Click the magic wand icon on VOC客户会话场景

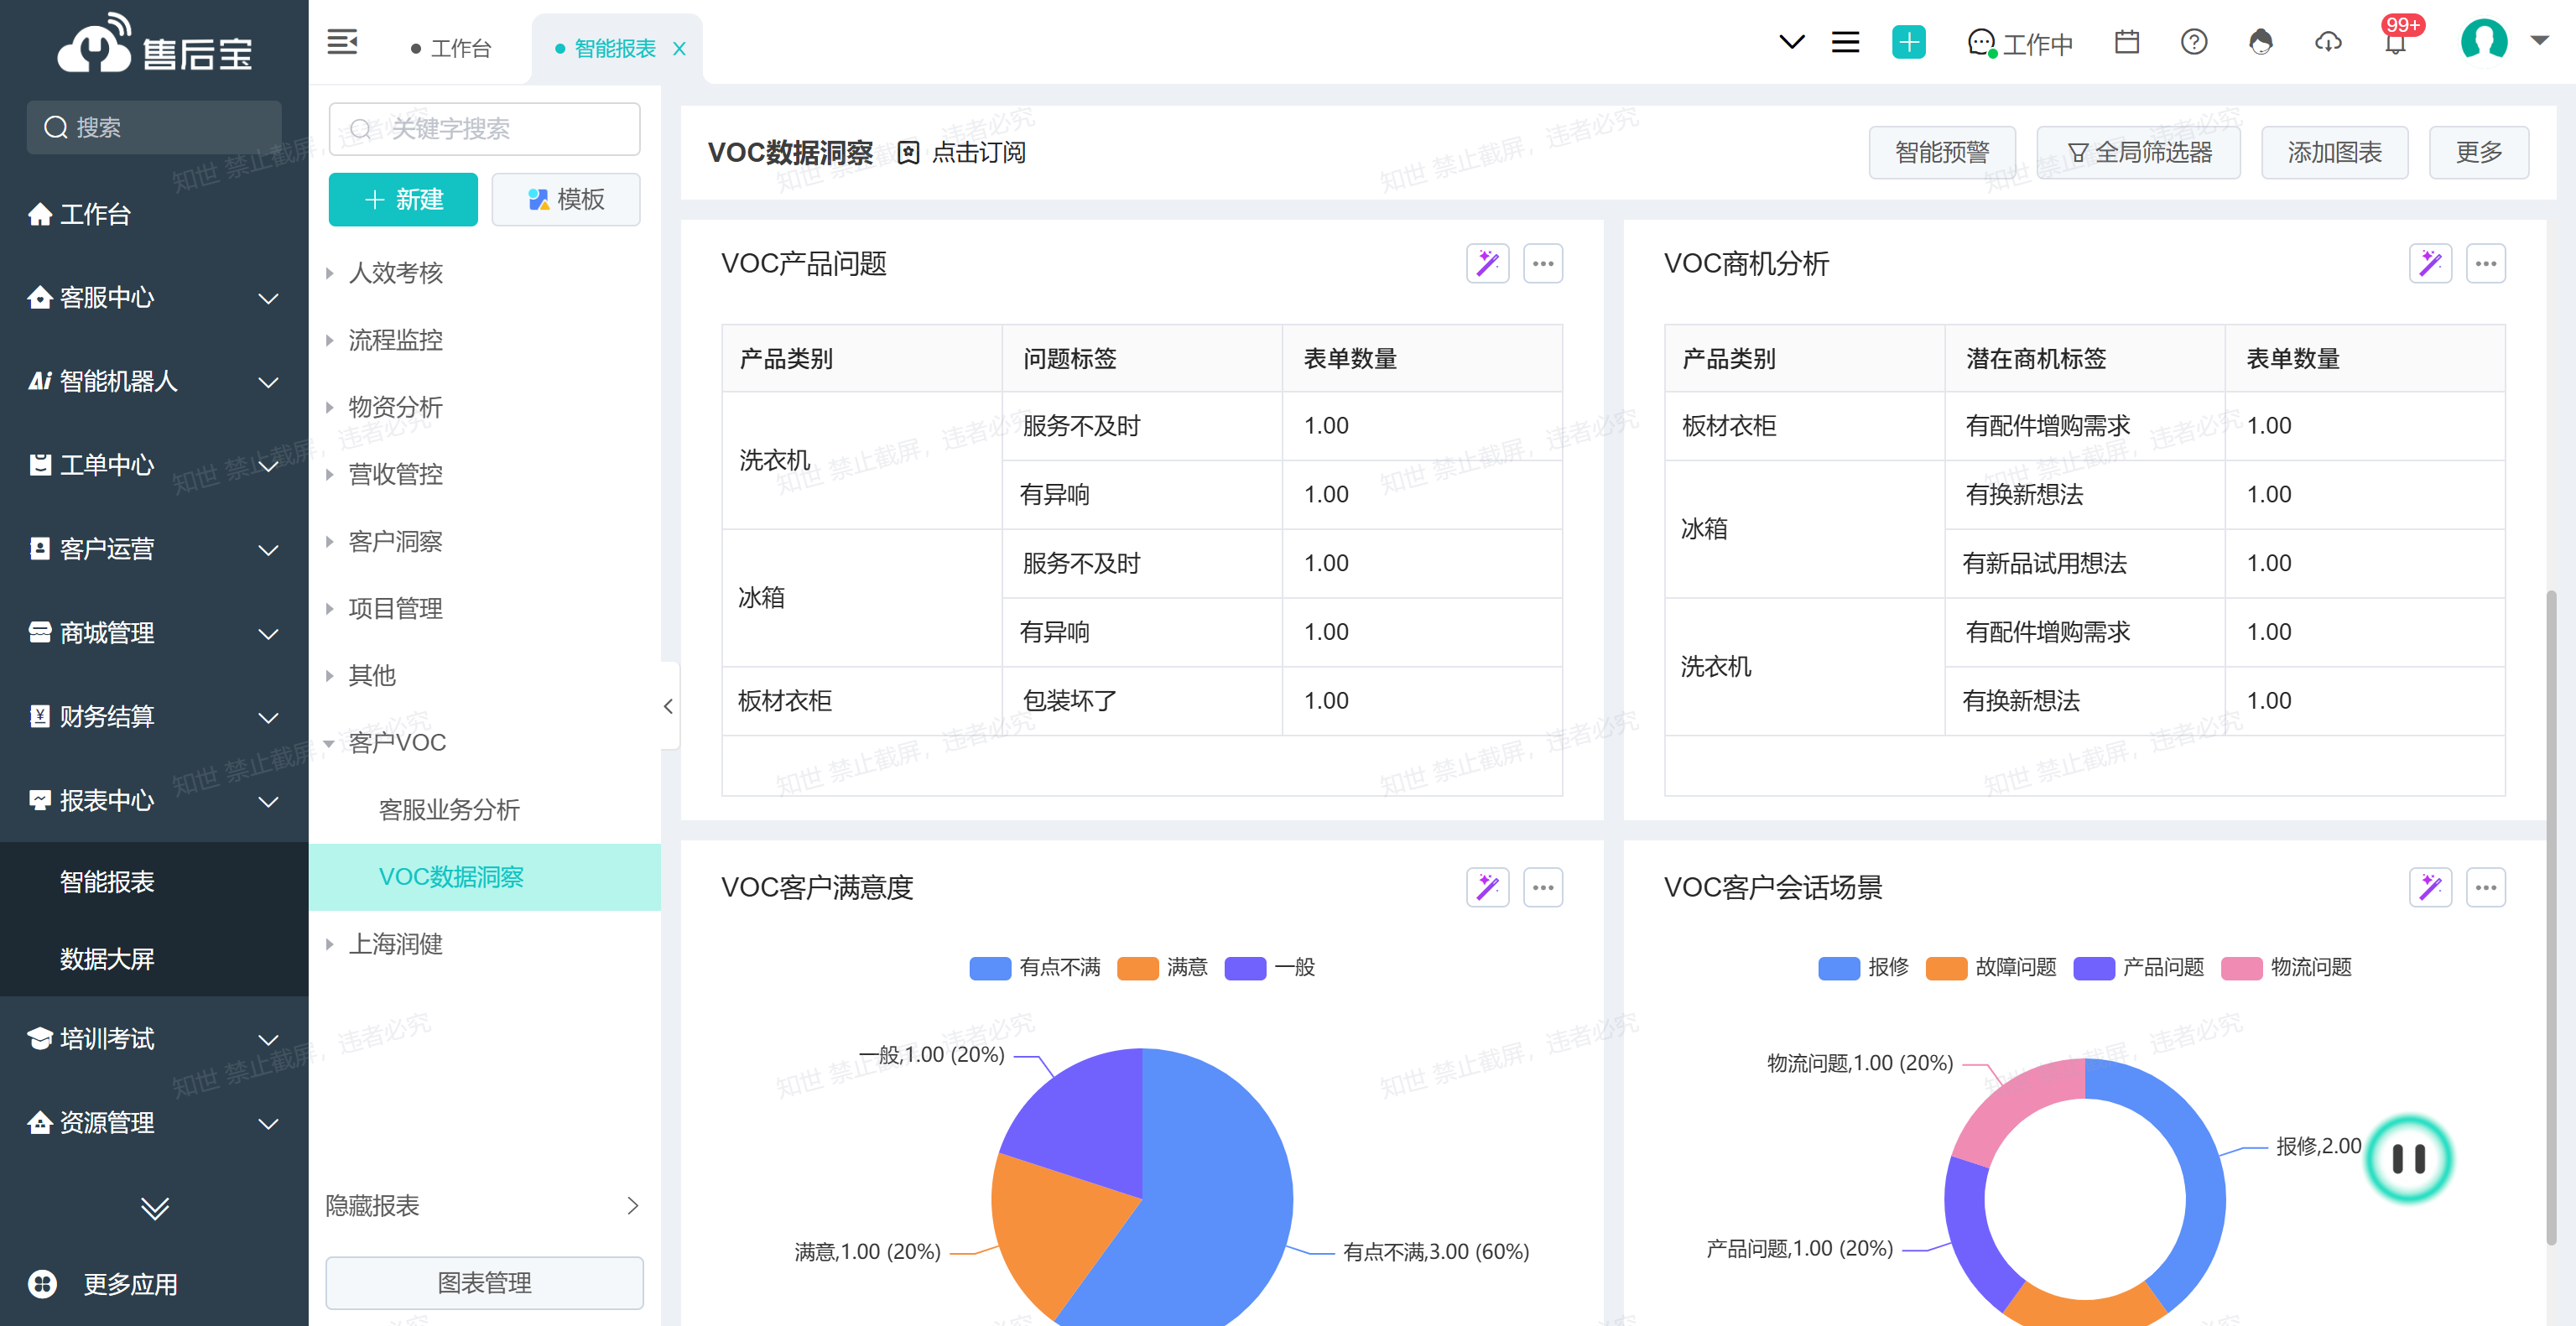(2430, 887)
